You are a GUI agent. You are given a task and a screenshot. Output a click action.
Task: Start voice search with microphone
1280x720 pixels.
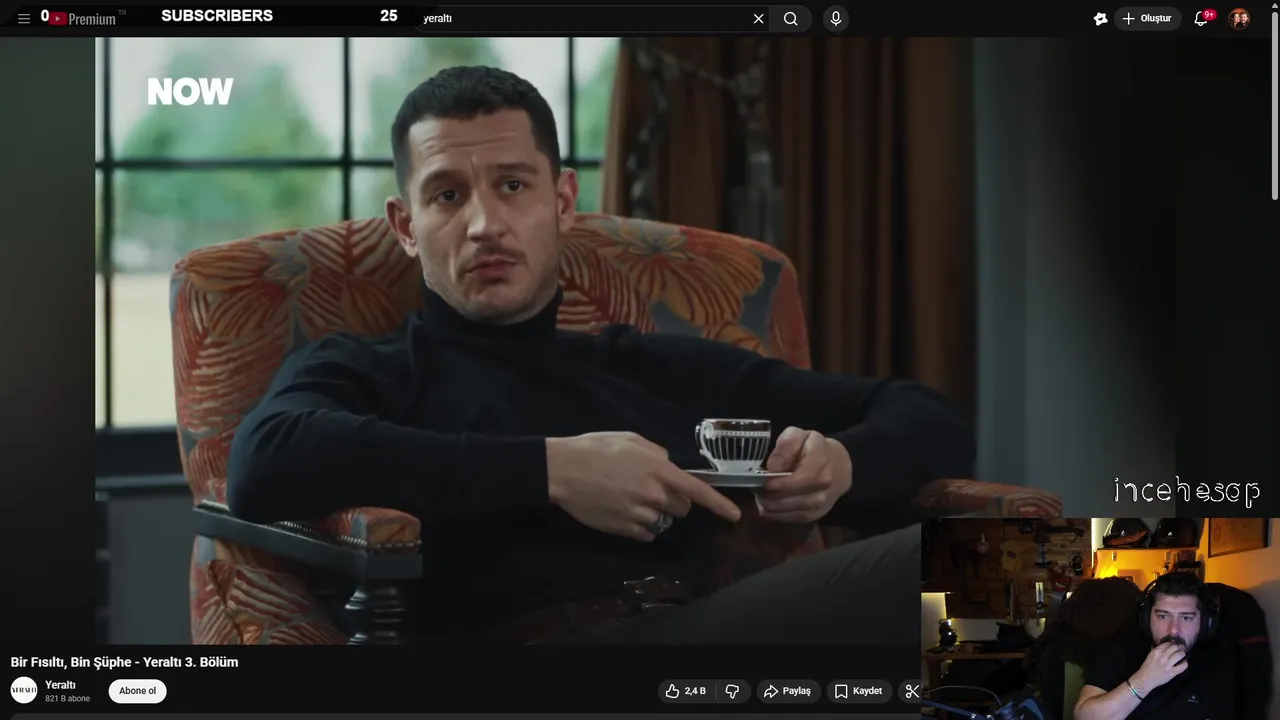(x=836, y=18)
